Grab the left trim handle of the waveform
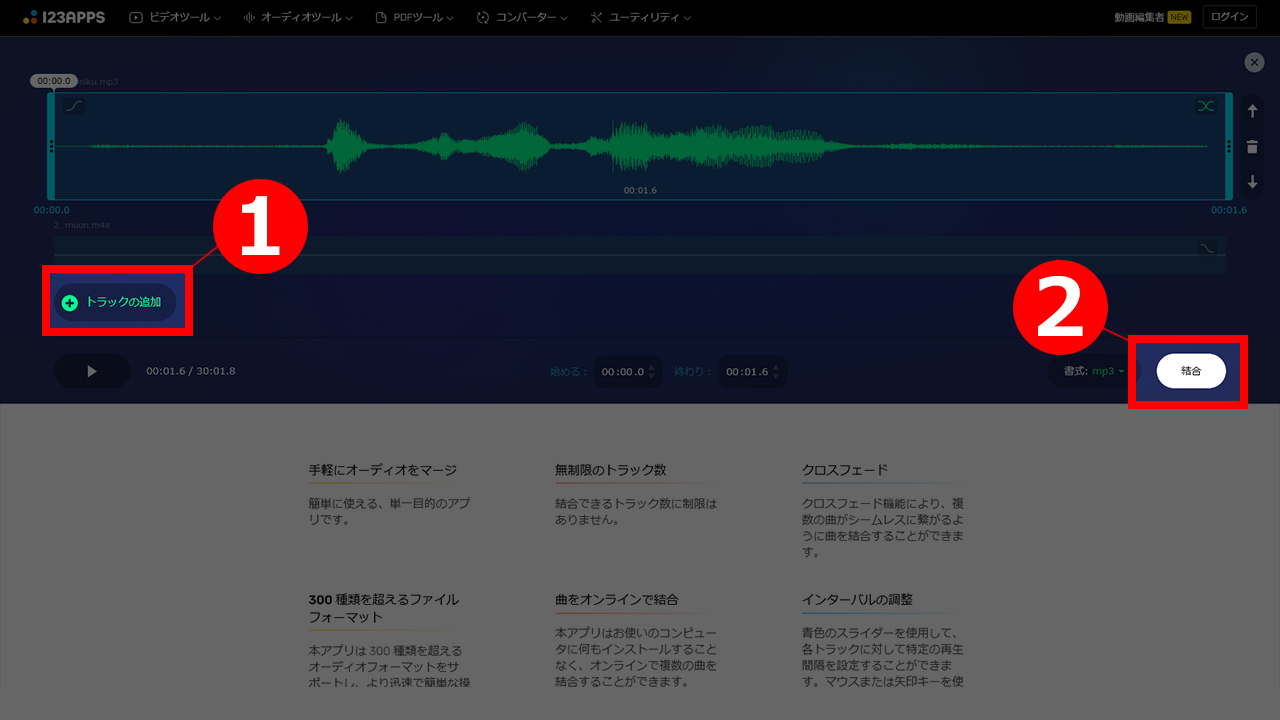The image size is (1280, 720). coord(51,146)
